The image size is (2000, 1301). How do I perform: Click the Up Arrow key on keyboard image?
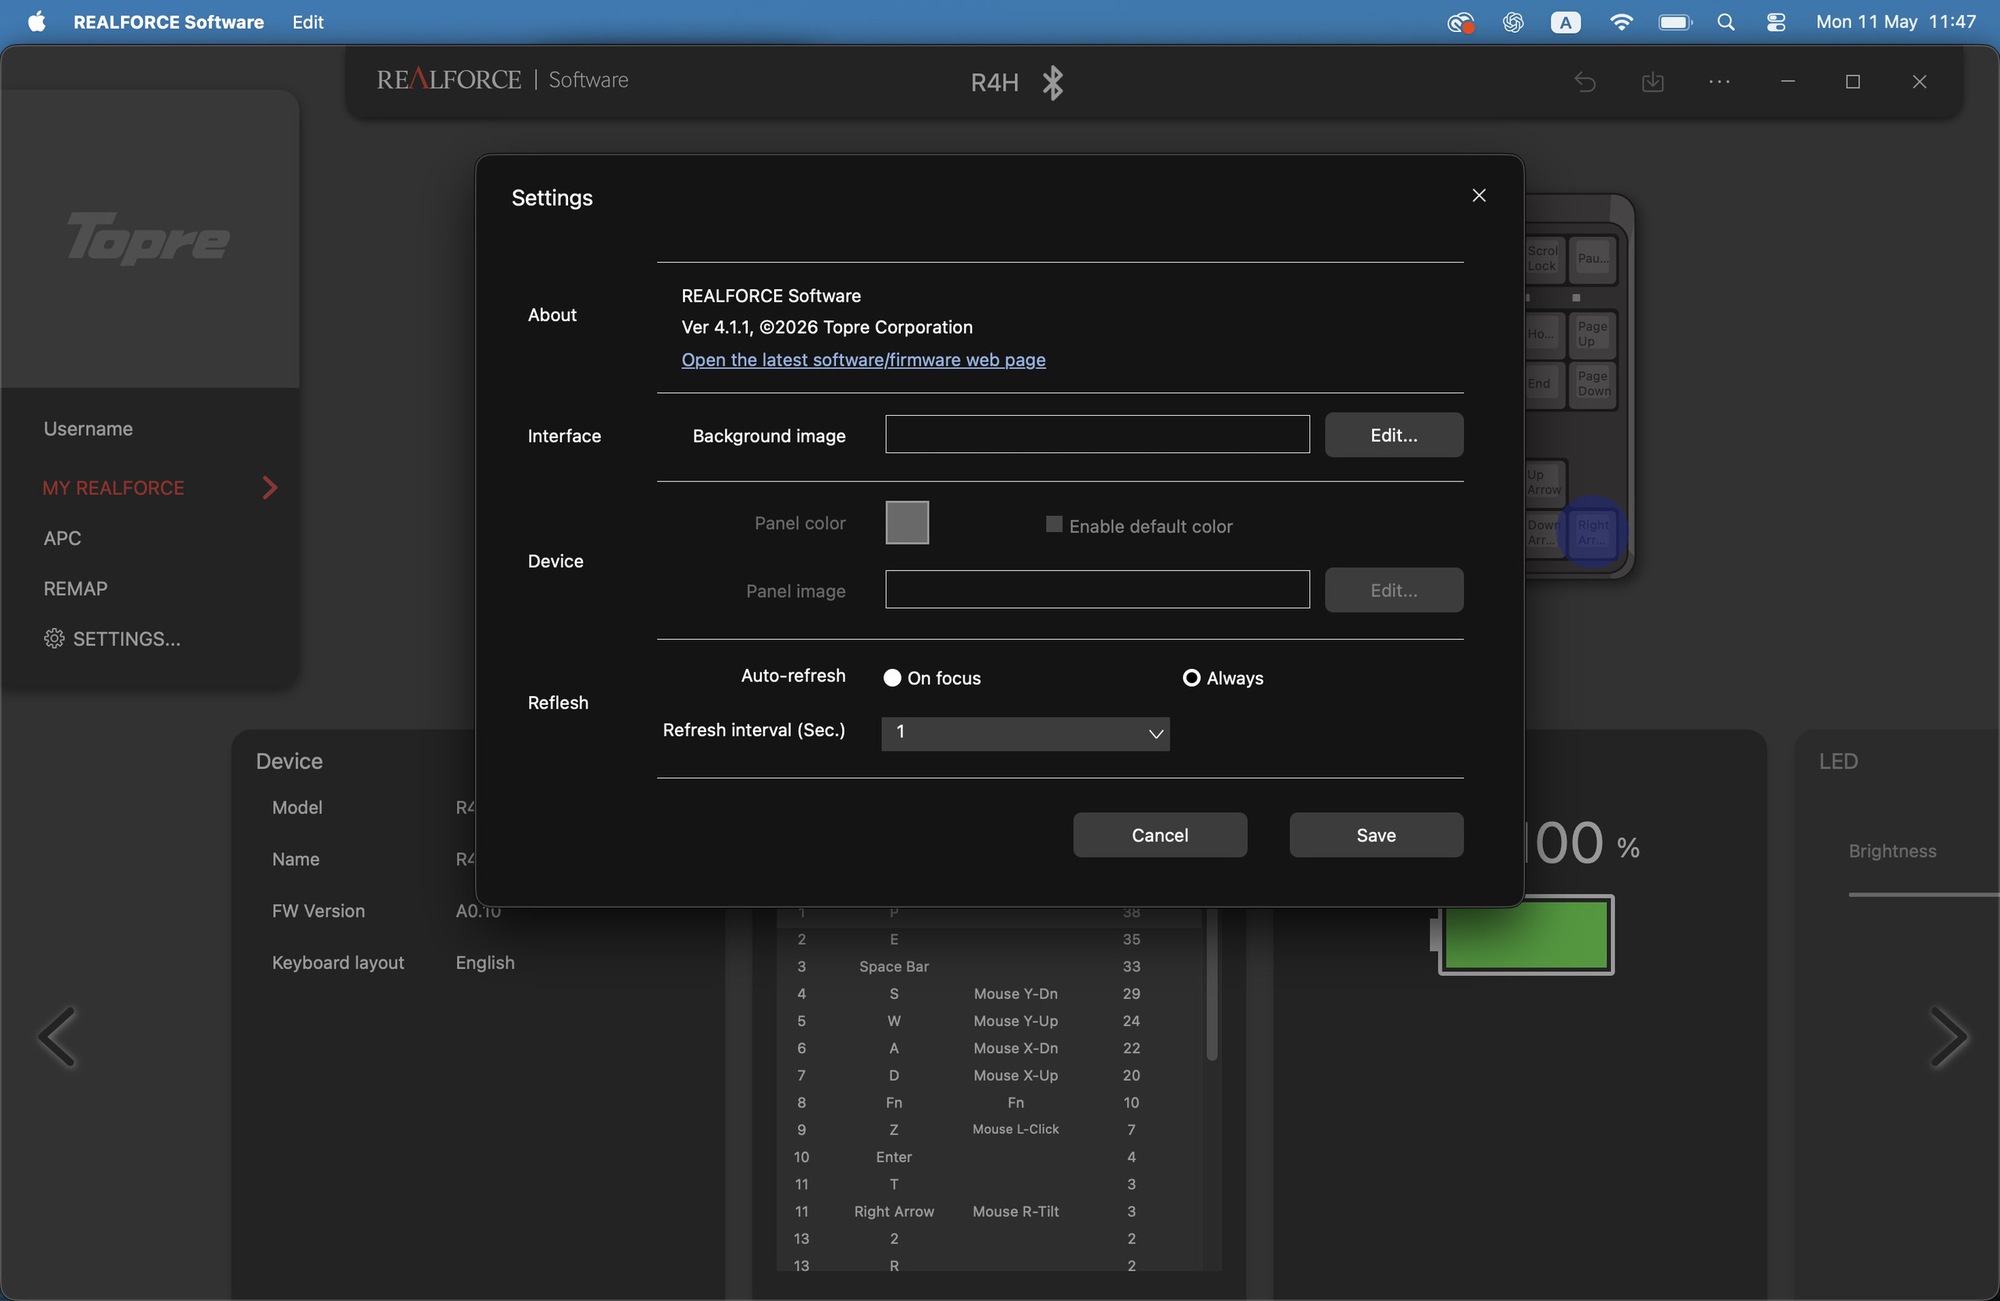click(x=1543, y=483)
